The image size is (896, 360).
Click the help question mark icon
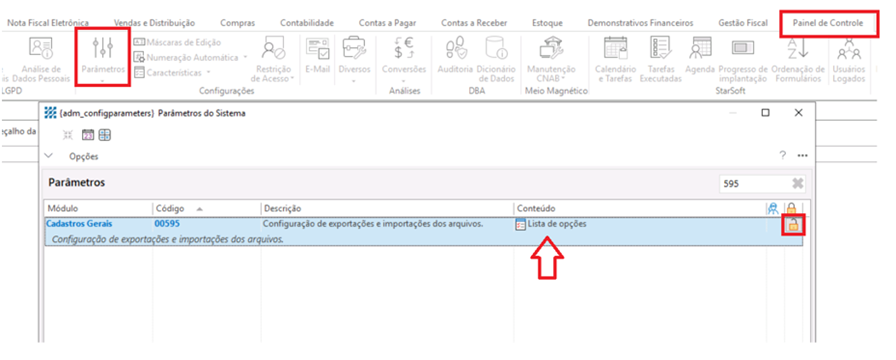click(783, 155)
